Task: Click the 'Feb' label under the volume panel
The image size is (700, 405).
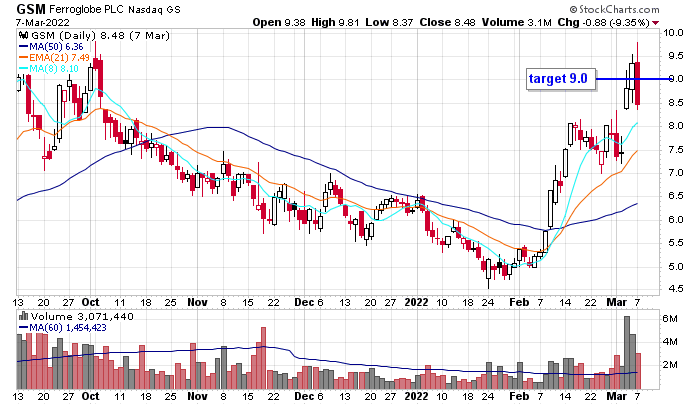Action: point(519,396)
